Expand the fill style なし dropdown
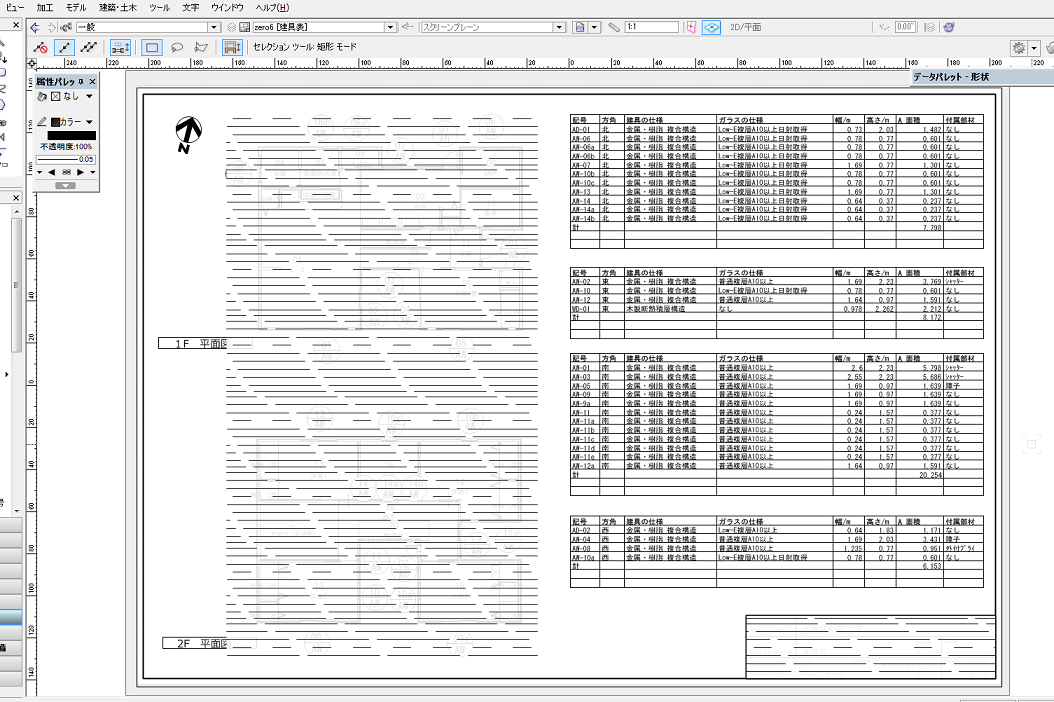The width and height of the screenshot is (1054, 702). coord(90,97)
